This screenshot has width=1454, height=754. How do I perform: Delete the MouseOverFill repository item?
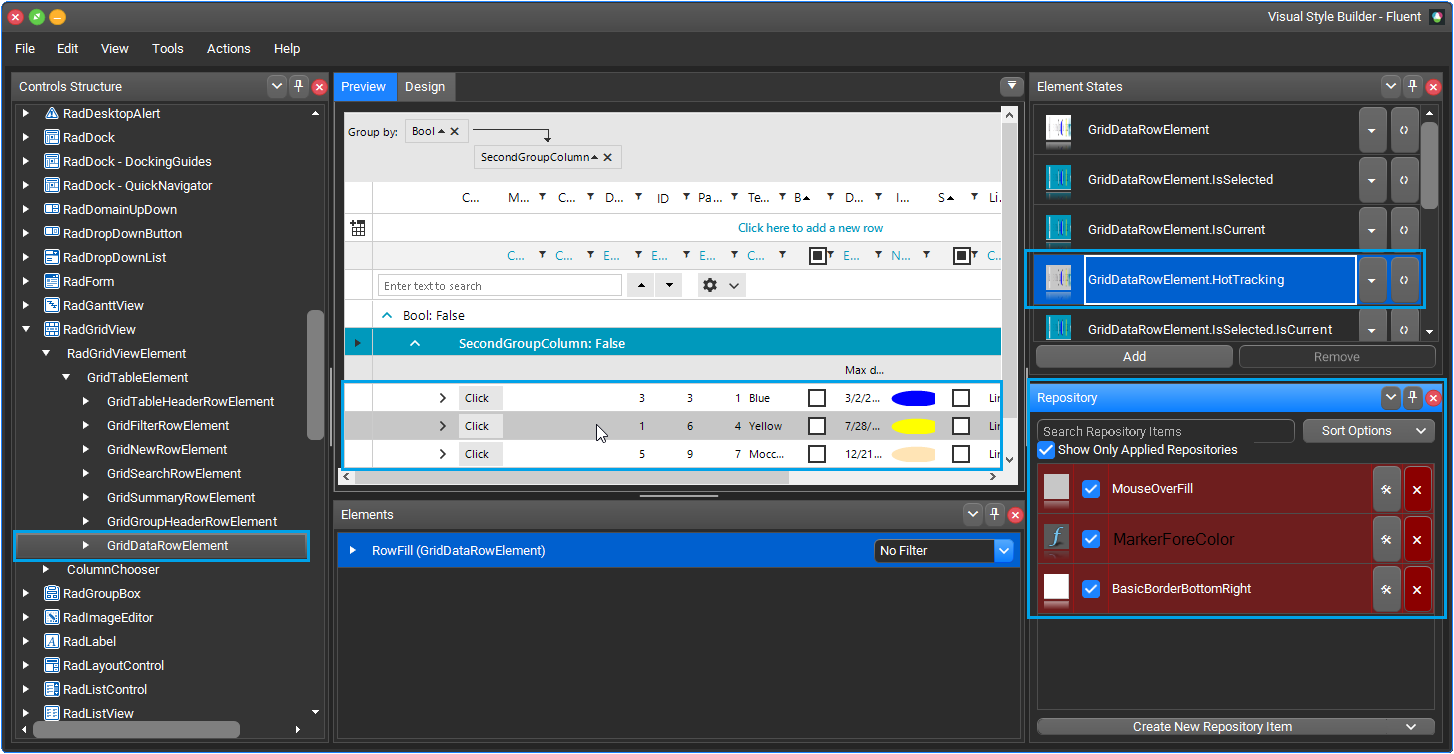point(1417,489)
